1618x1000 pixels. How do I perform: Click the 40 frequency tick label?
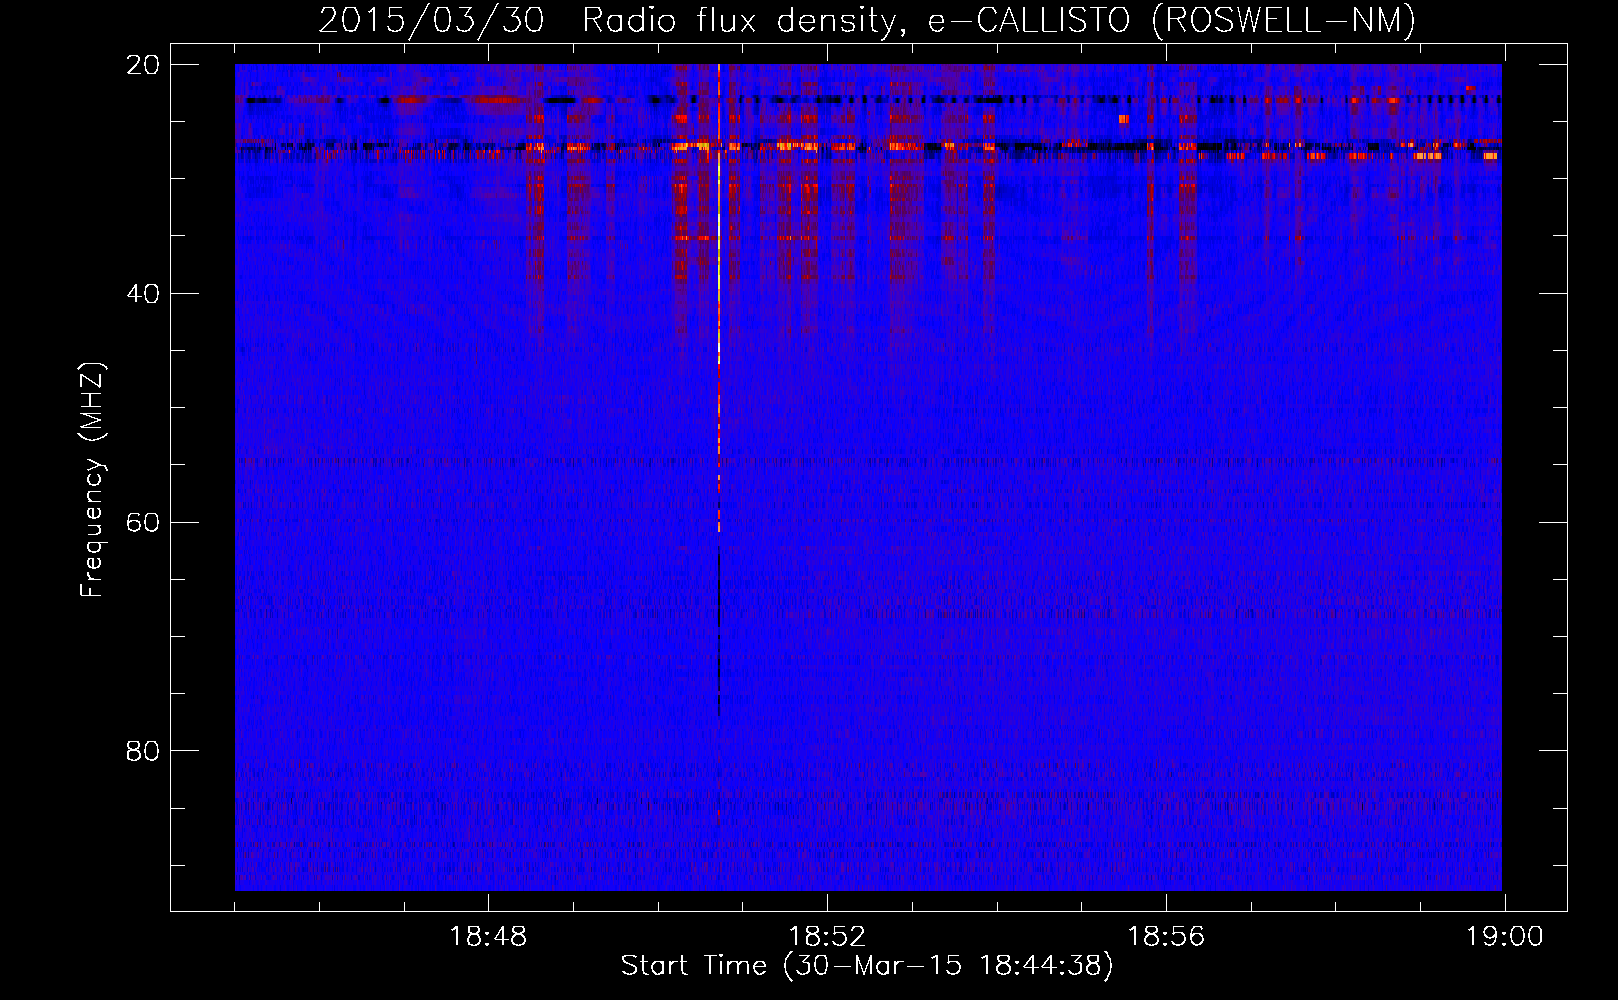143,294
